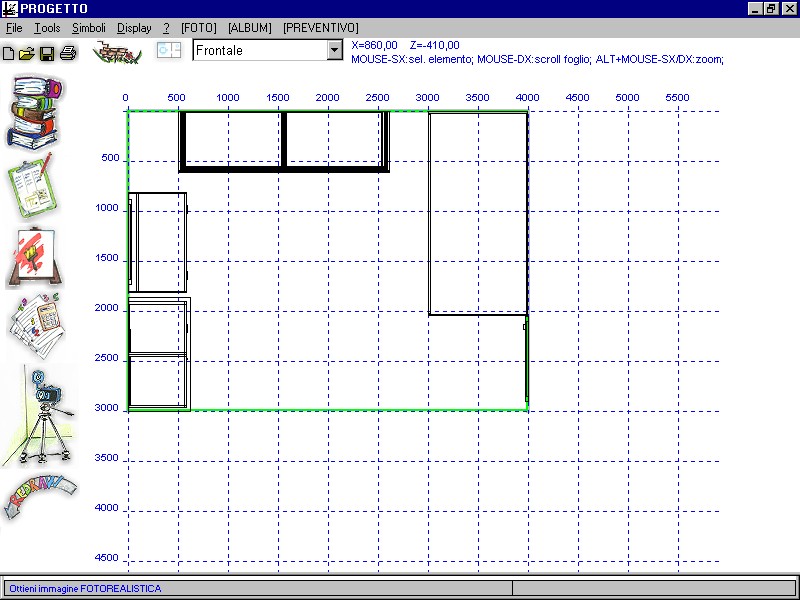Close the PROGETTO window

(x=789, y=9)
